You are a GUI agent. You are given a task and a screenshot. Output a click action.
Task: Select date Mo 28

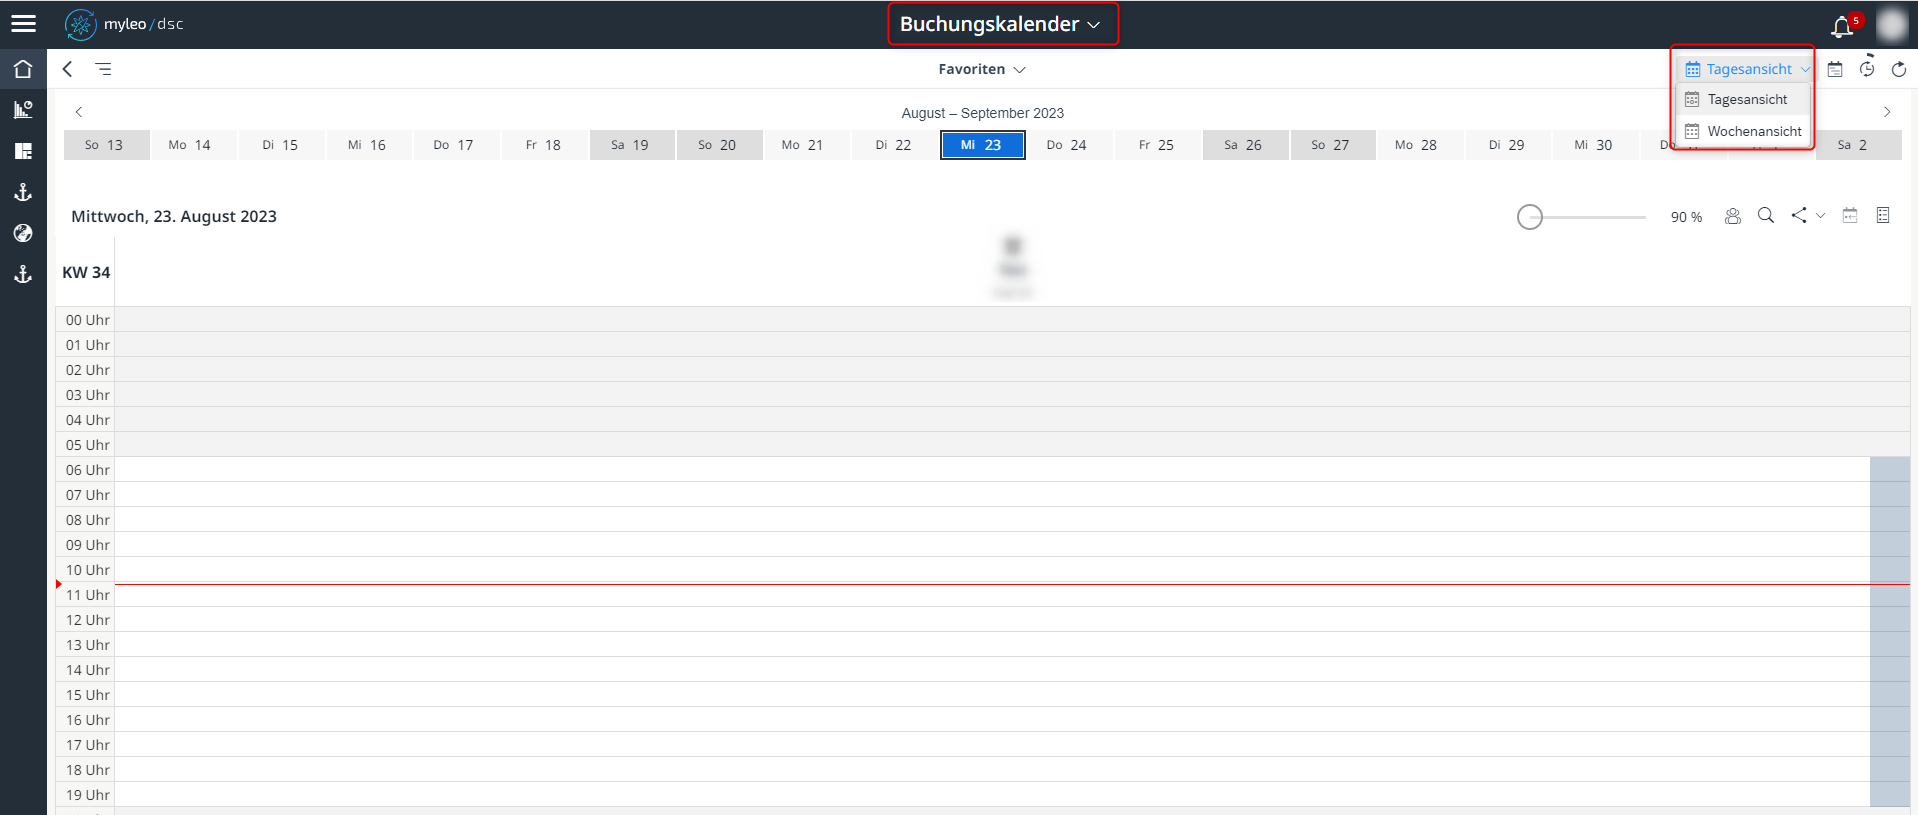point(1421,145)
